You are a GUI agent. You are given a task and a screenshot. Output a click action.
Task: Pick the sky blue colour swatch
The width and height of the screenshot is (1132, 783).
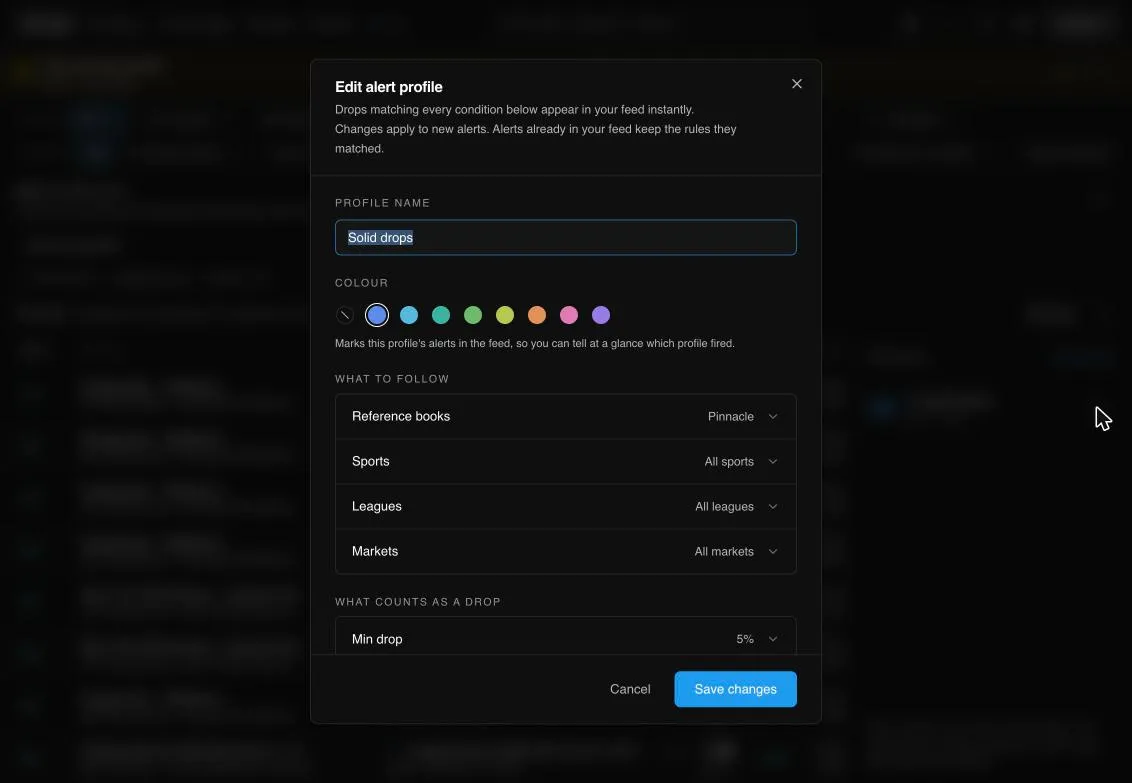pyautogui.click(x=409, y=315)
